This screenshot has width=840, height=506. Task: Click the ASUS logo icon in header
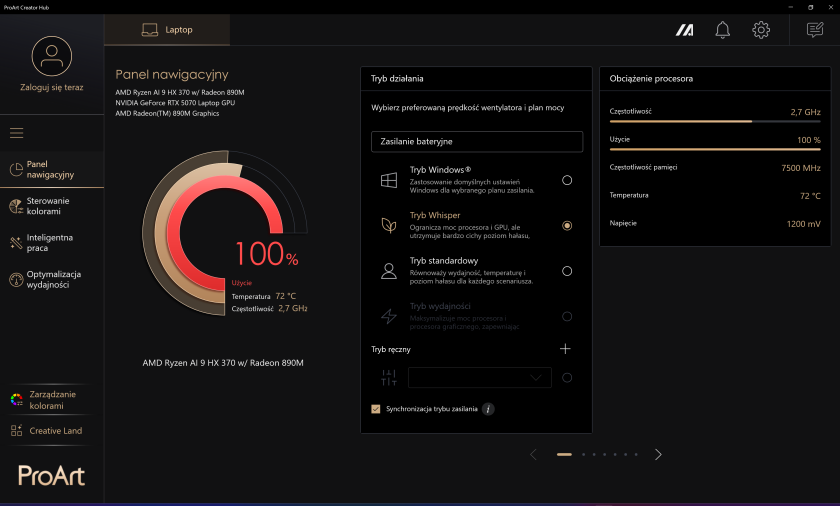[x=684, y=30]
